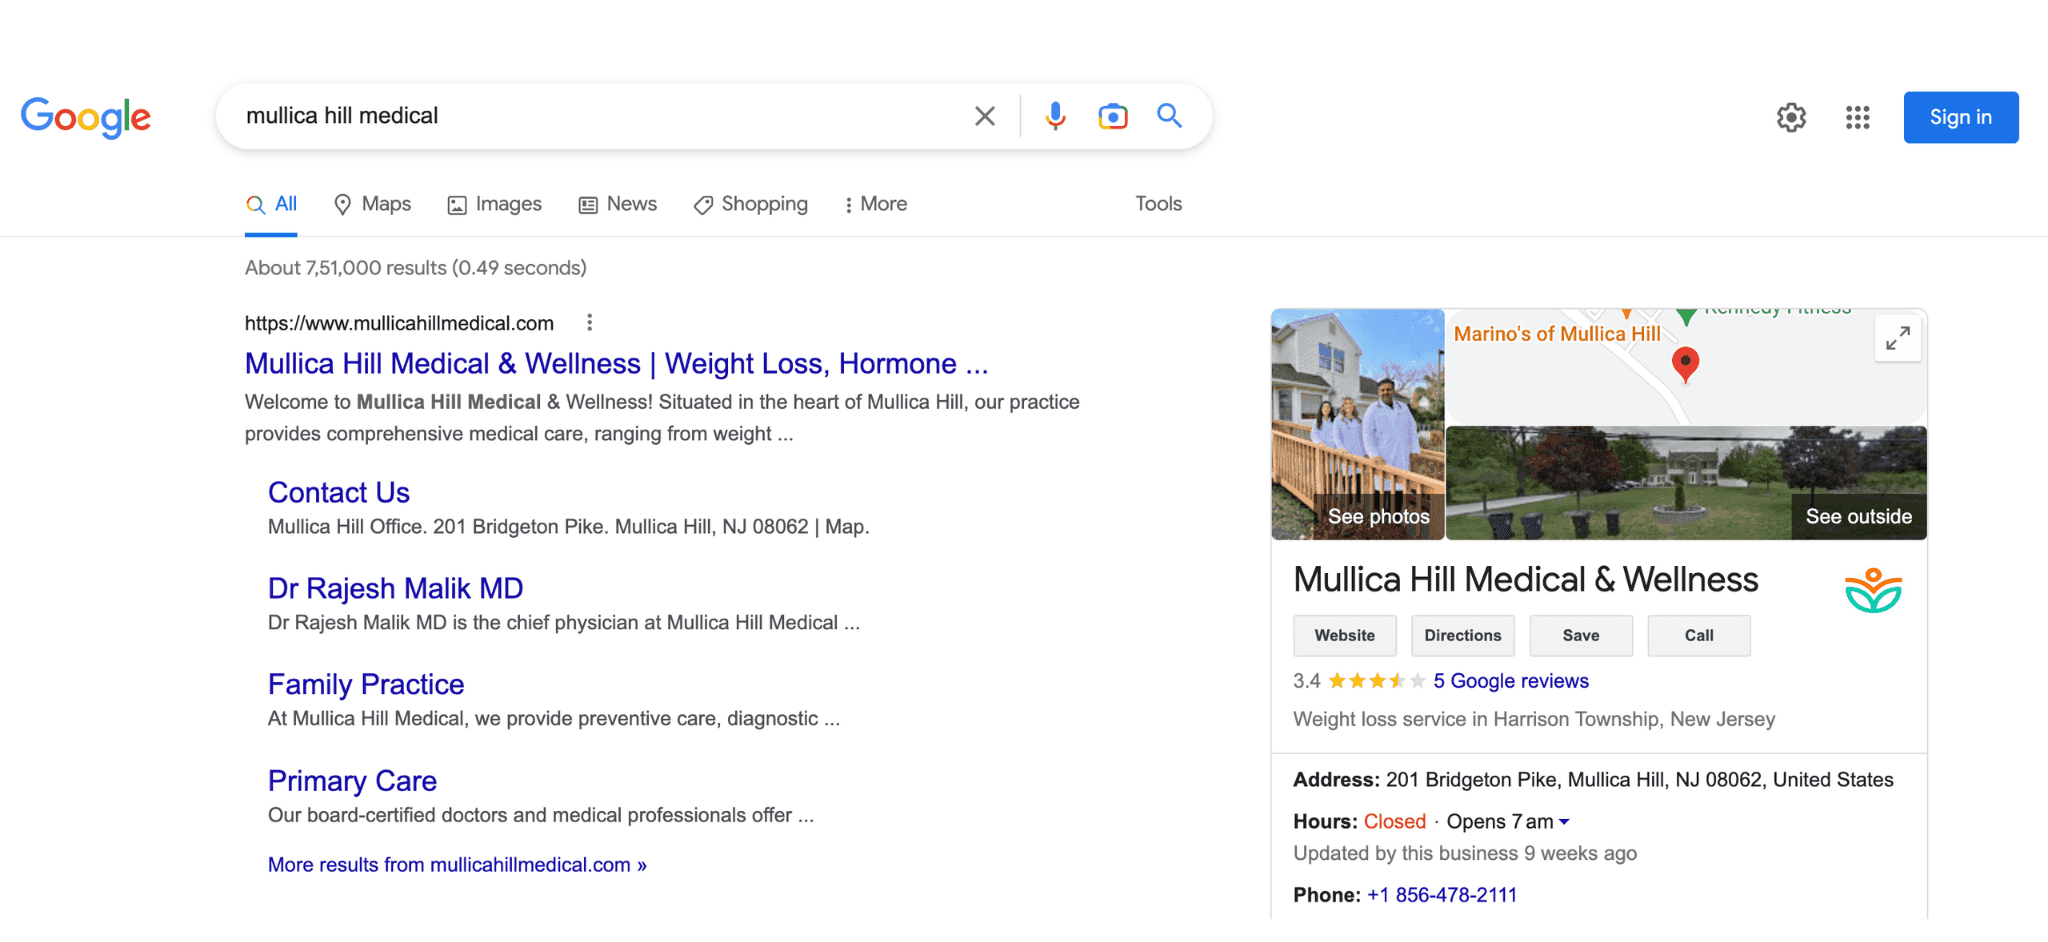This screenshot has width=2048, height=942.
Task: Click the Save button for the business
Action: 1580,636
